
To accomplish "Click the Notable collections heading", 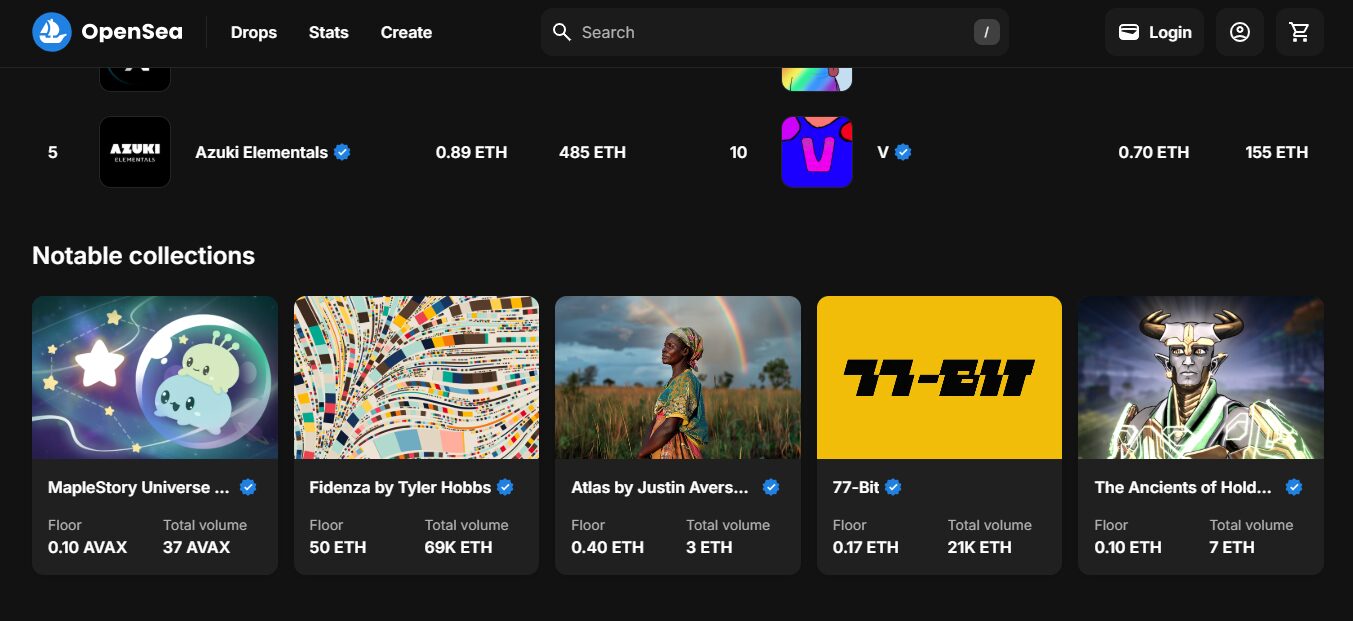I will coord(143,256).
